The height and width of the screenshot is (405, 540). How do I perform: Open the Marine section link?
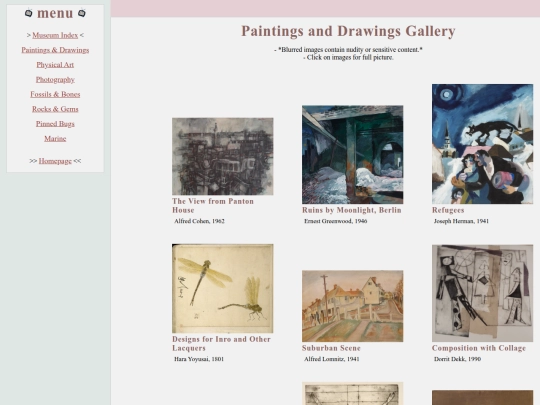[x=55, y=139]
